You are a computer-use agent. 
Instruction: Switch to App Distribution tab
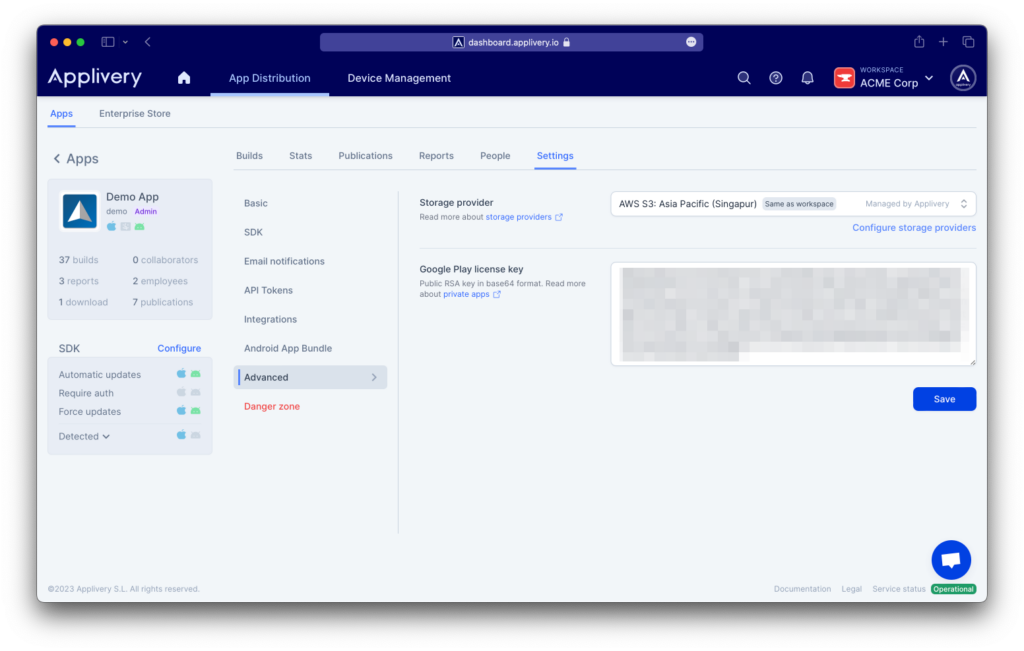point(269,78)
